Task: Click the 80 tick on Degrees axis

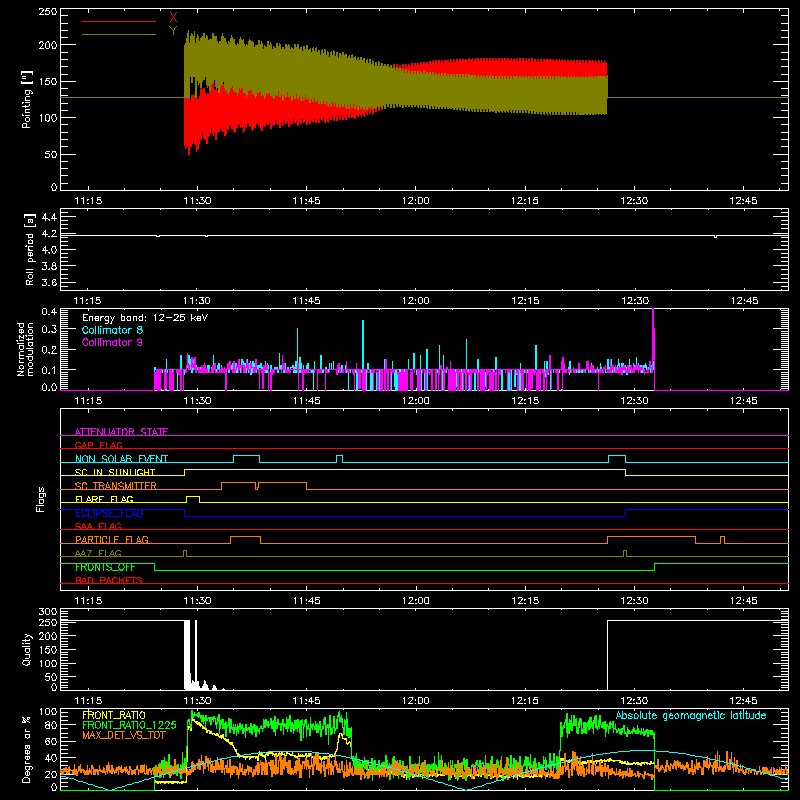Action: point(51,725)
